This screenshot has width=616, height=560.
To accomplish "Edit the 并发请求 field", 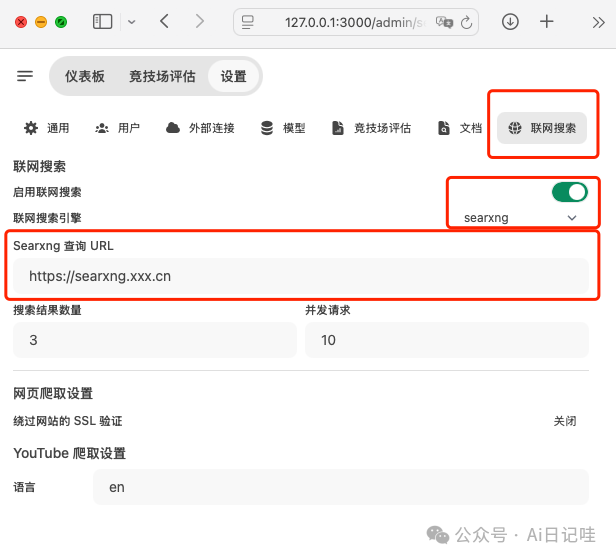I will 447,340.
